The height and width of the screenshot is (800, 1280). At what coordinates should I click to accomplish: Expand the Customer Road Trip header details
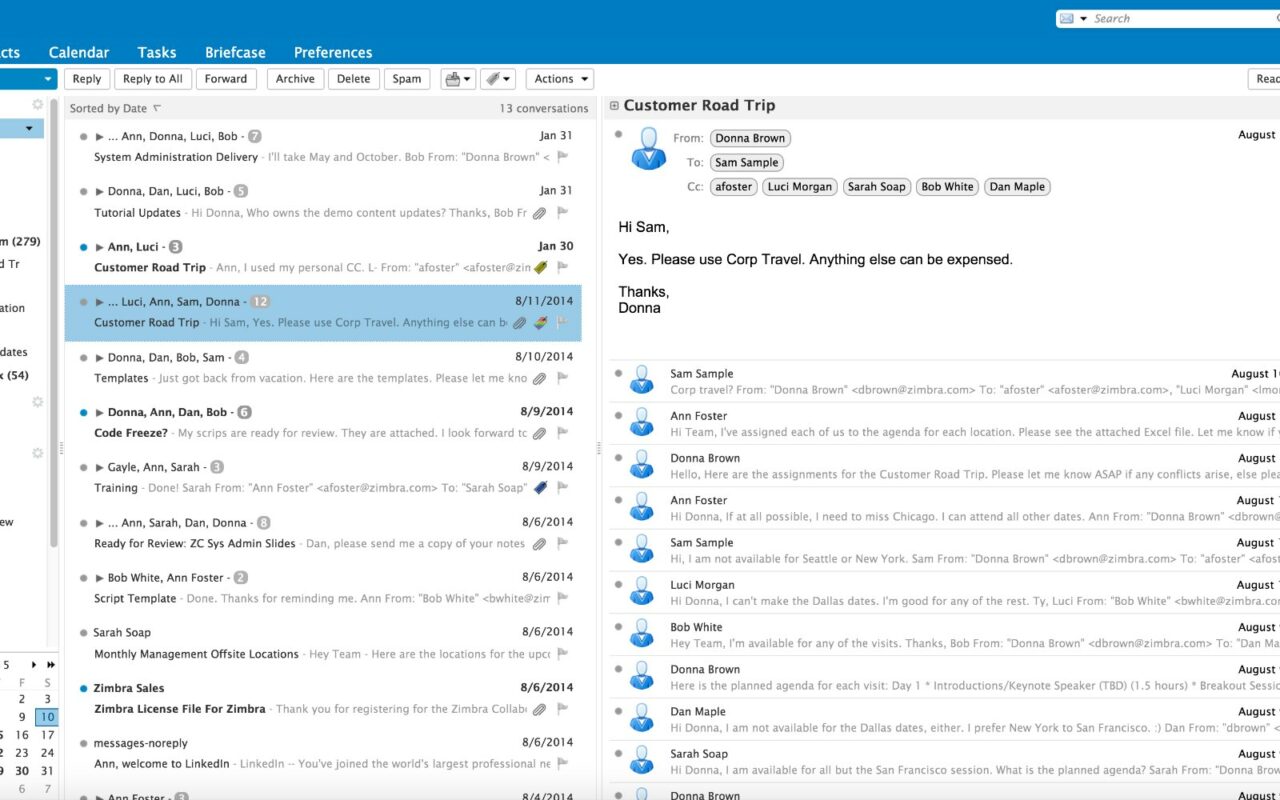click(x=614, y=106)
